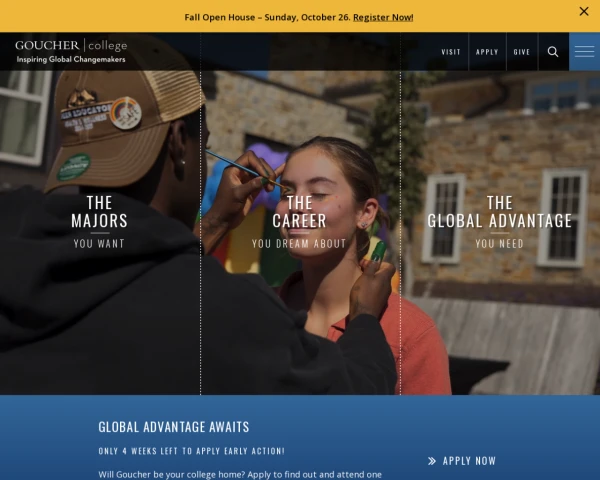The height and width of the screenshot is (480, 600).
Task: Open The Global Advantage You Need panel
Action: tap(499, 221)
